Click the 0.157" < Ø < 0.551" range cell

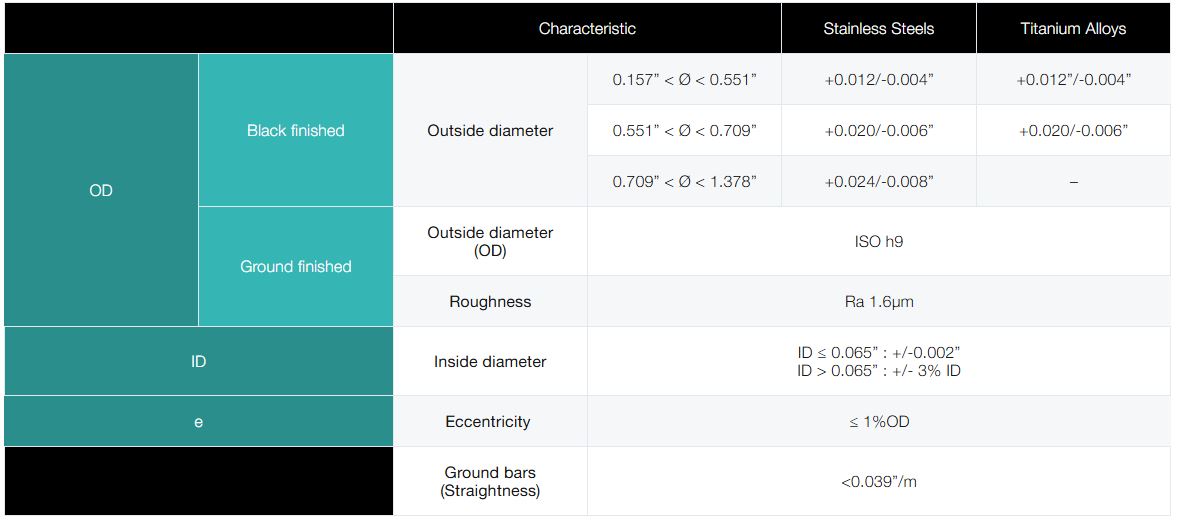(684, 80)
